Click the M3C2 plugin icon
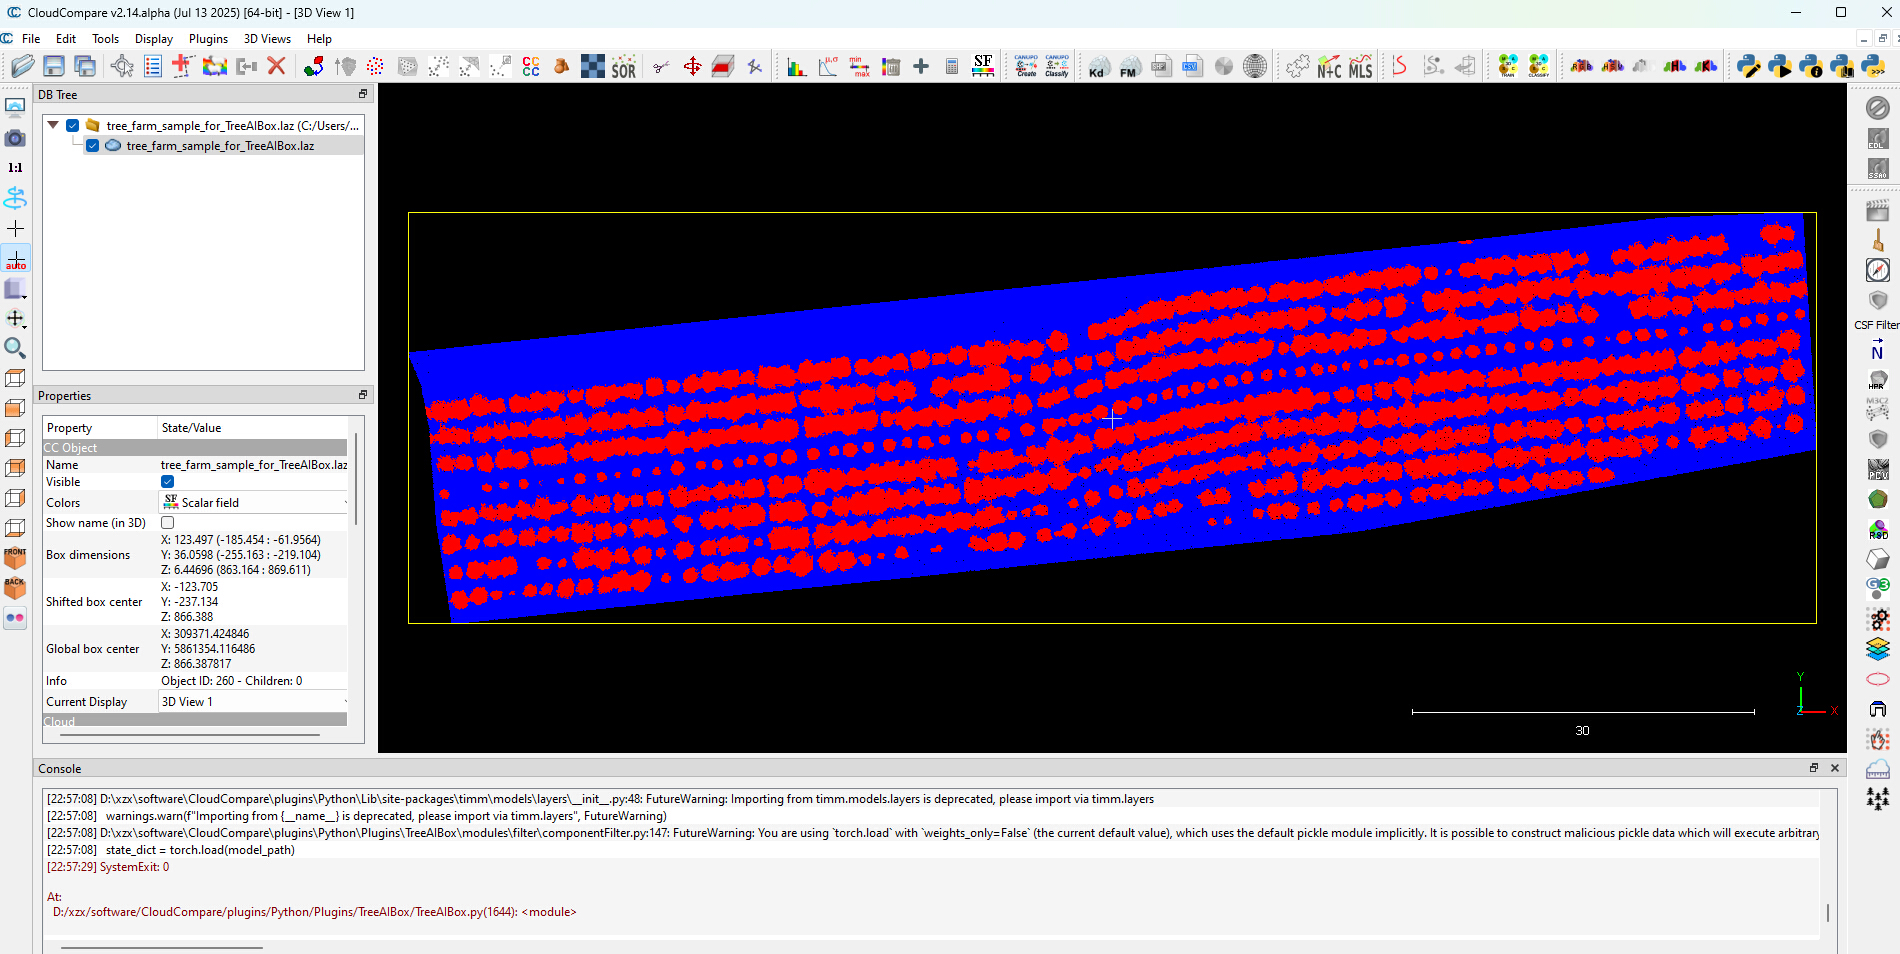 pos(1878,408)
